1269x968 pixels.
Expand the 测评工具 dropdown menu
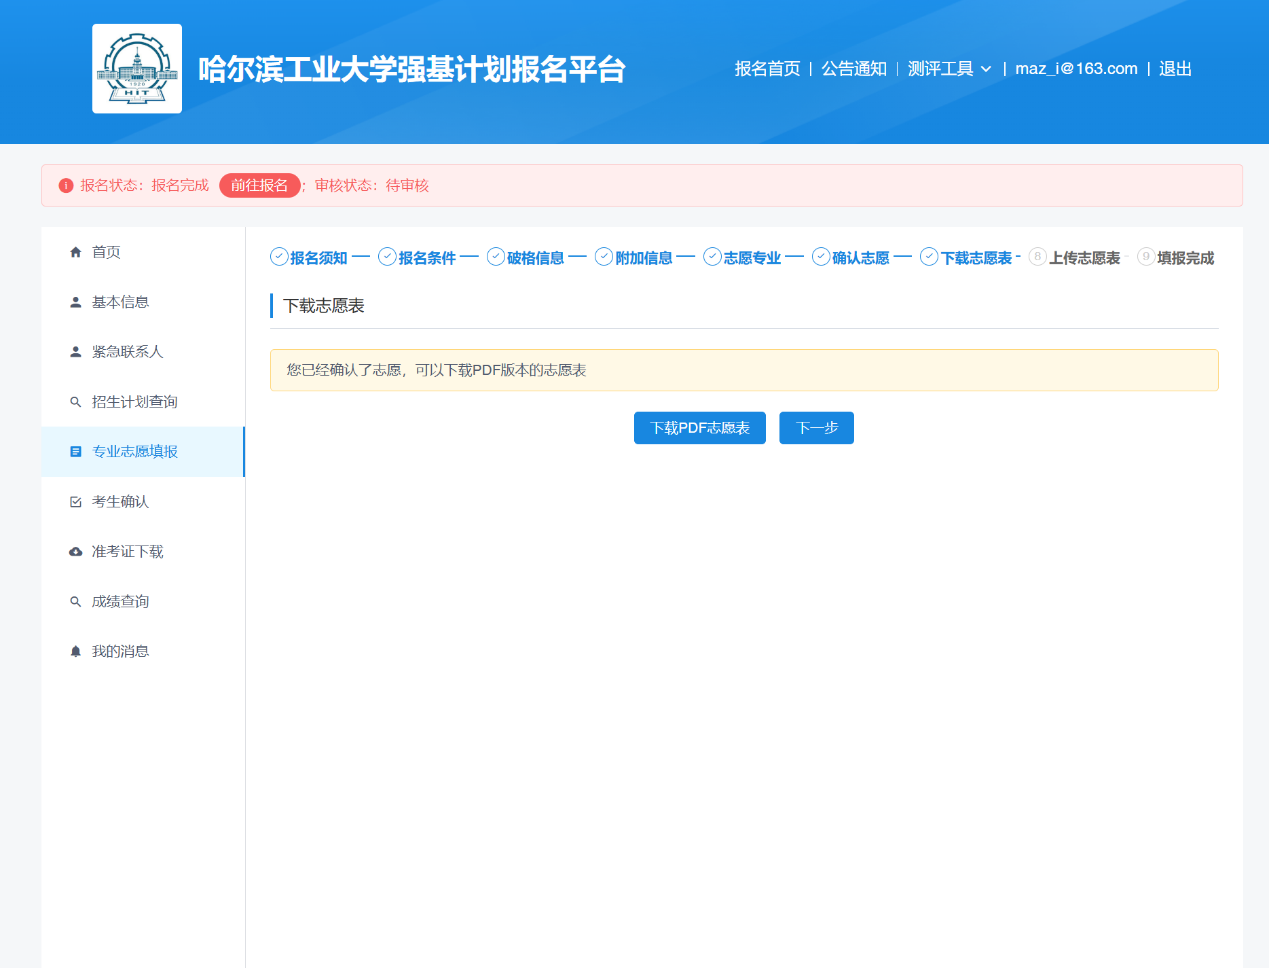tap(940, 69)
